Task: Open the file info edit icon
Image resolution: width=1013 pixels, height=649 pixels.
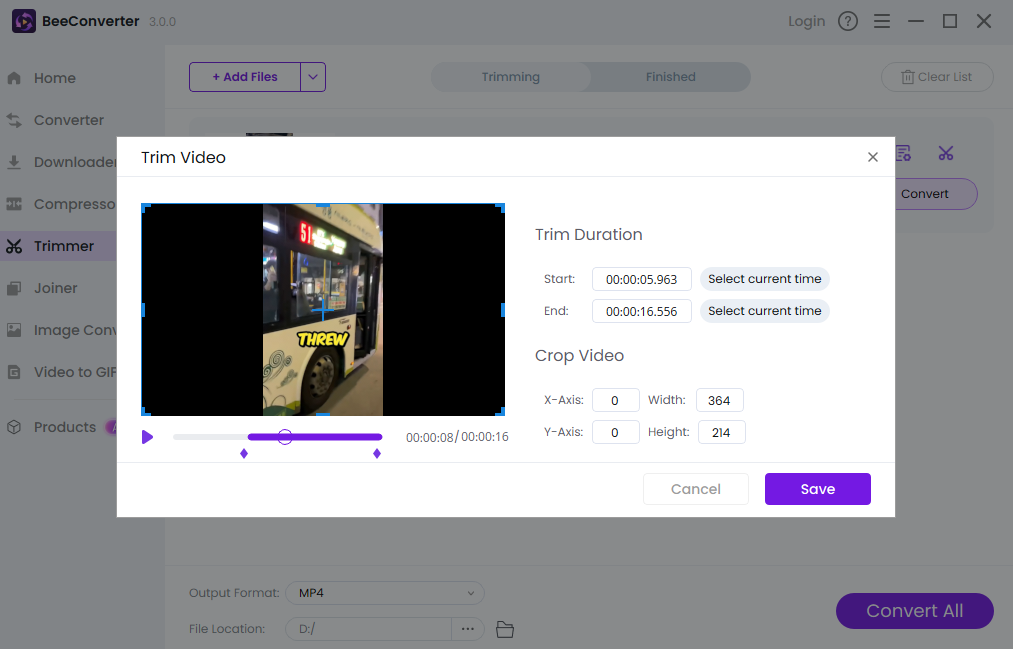Action: click(903, 153)
